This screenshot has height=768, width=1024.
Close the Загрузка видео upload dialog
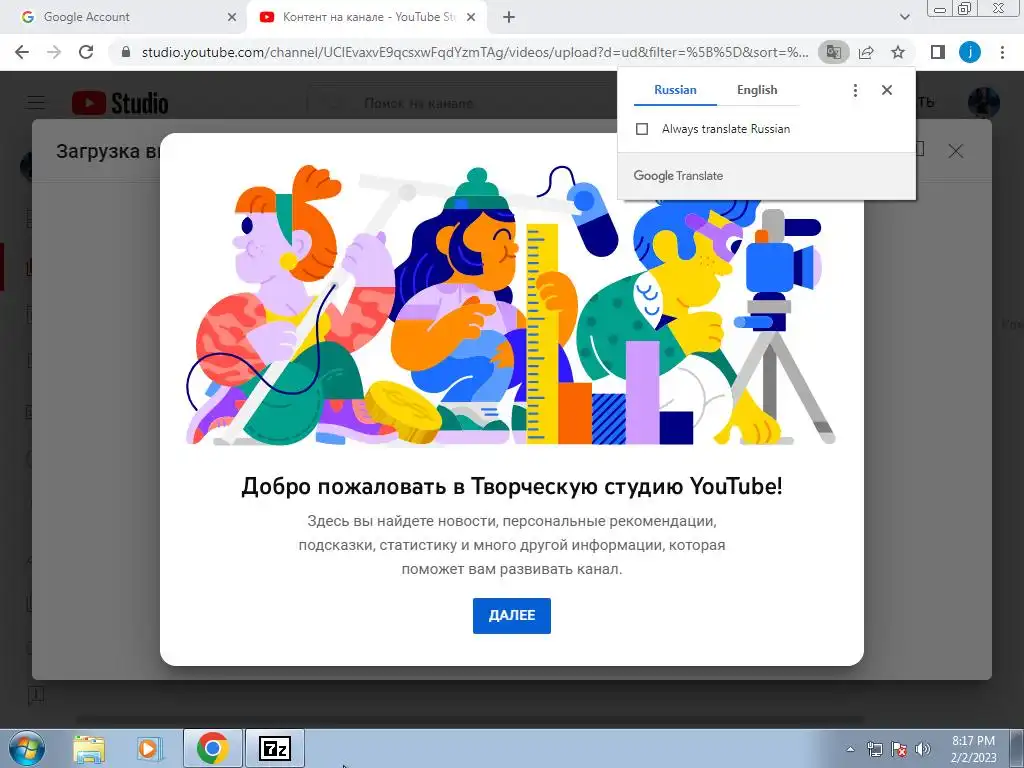coord(955,152)
